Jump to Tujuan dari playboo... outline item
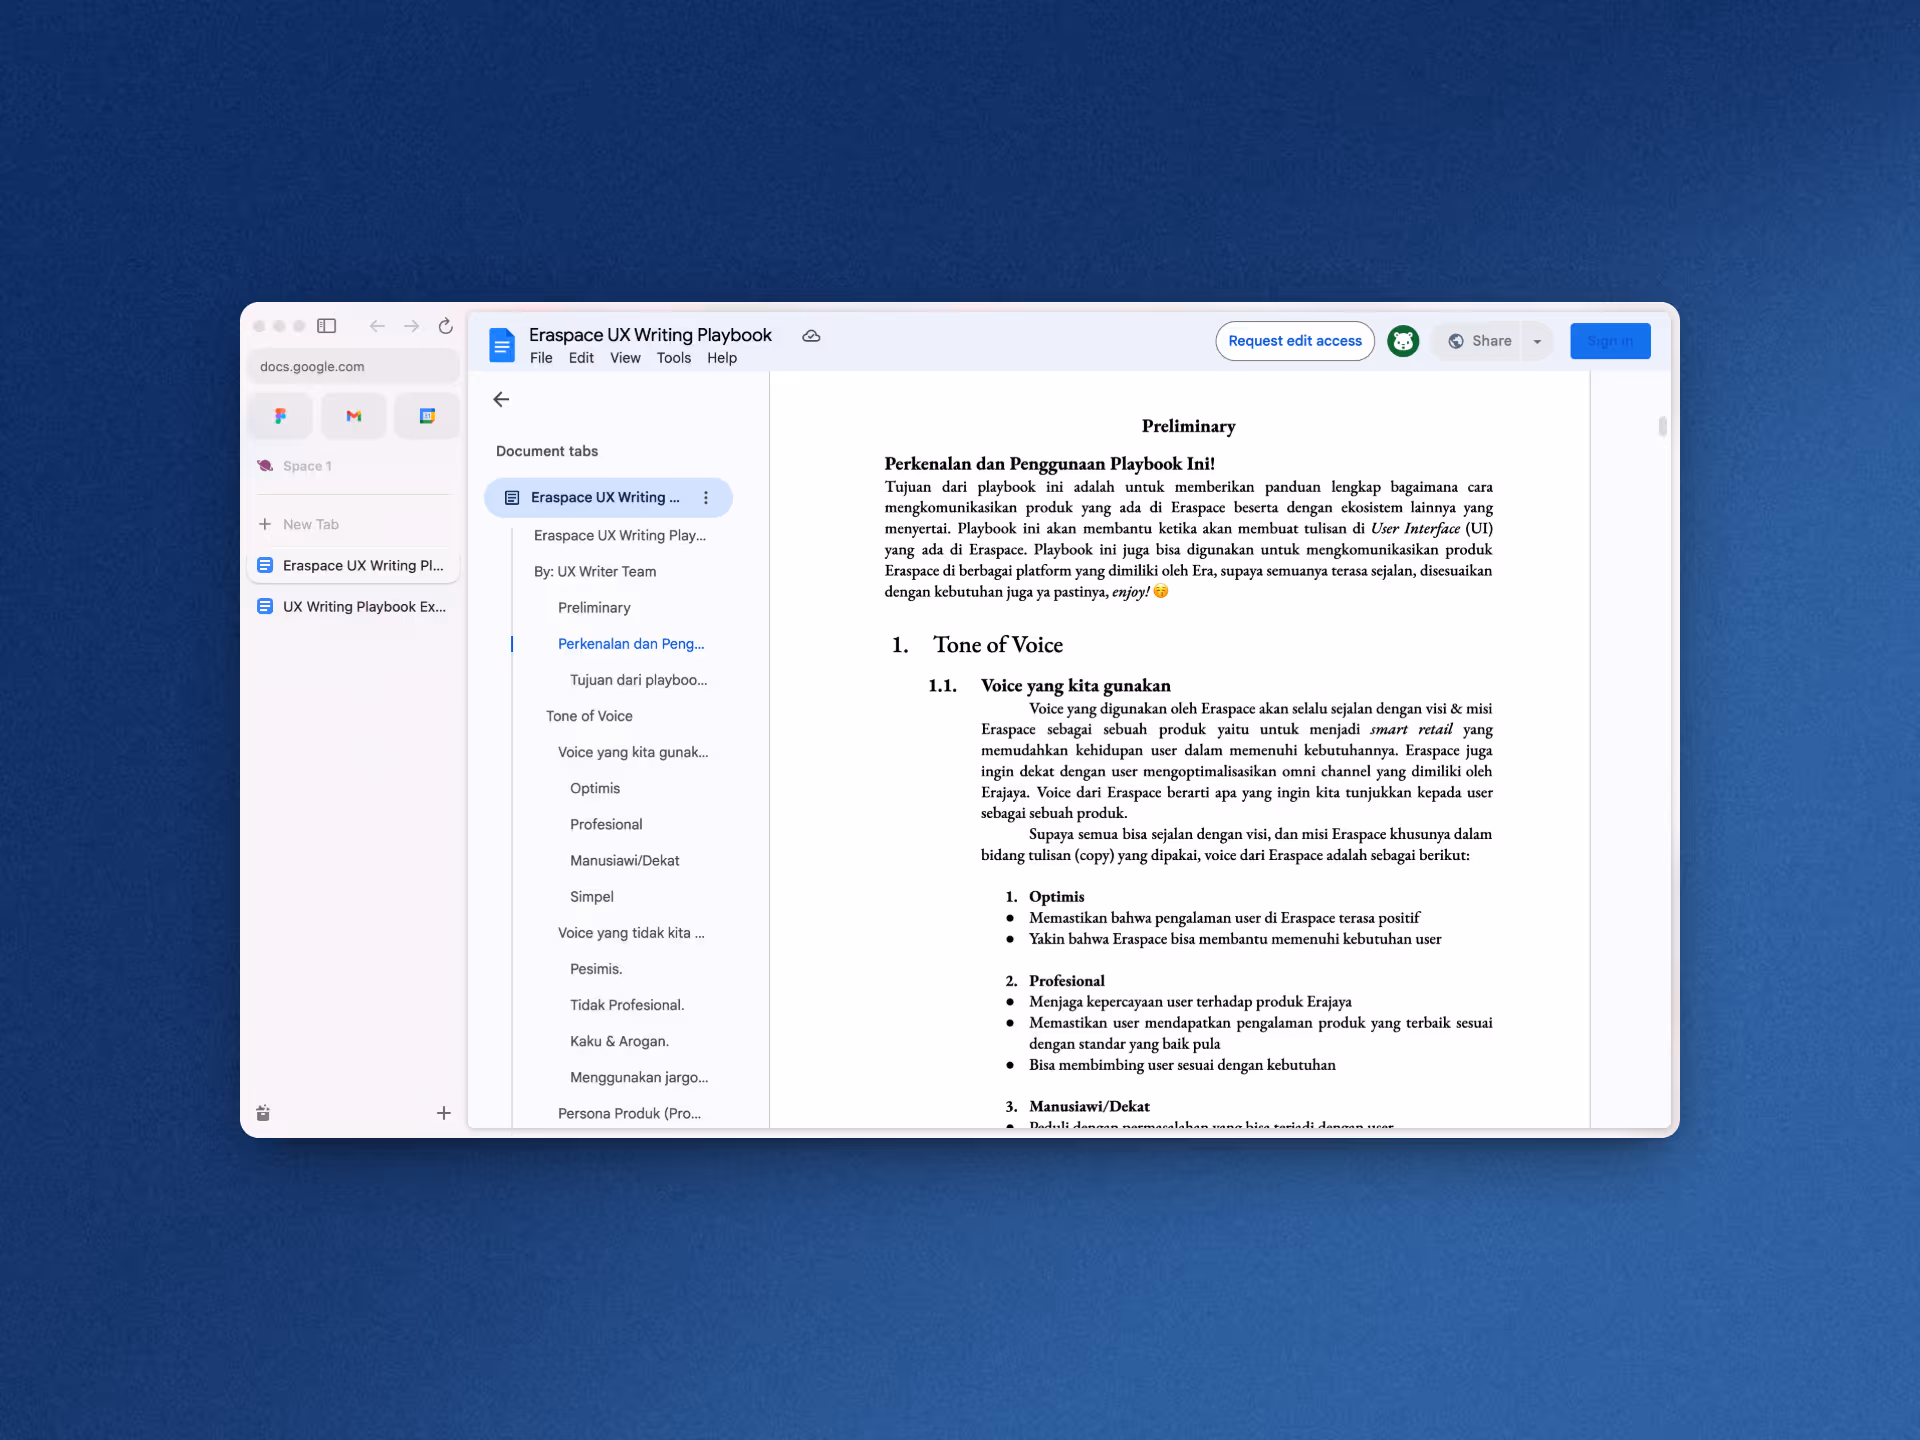Image resolution: width=1920 pixels, height=1440 pixels. pyautogui.click(x=638, y=680)
